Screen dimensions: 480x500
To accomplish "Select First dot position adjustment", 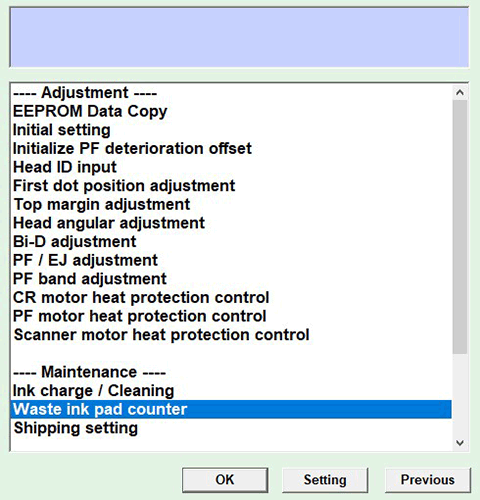I will pos(124,186).
